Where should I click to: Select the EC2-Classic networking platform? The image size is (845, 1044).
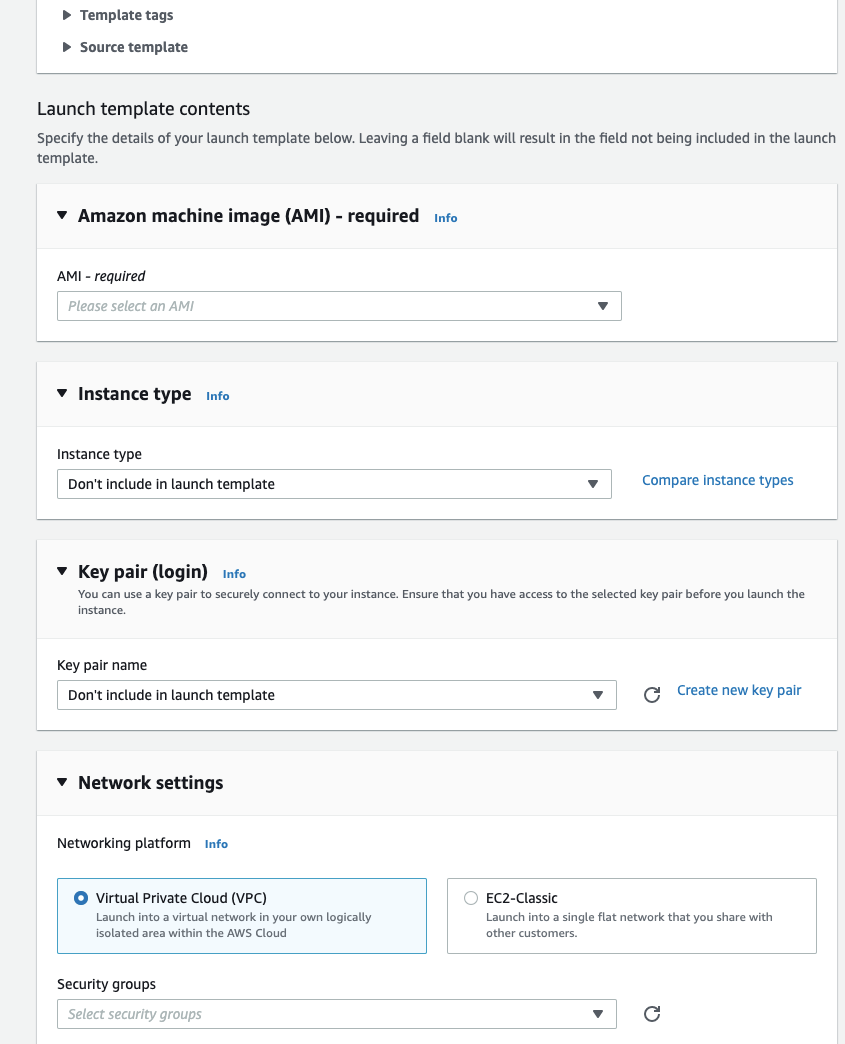pyautogui.click(x=471, y=898)
